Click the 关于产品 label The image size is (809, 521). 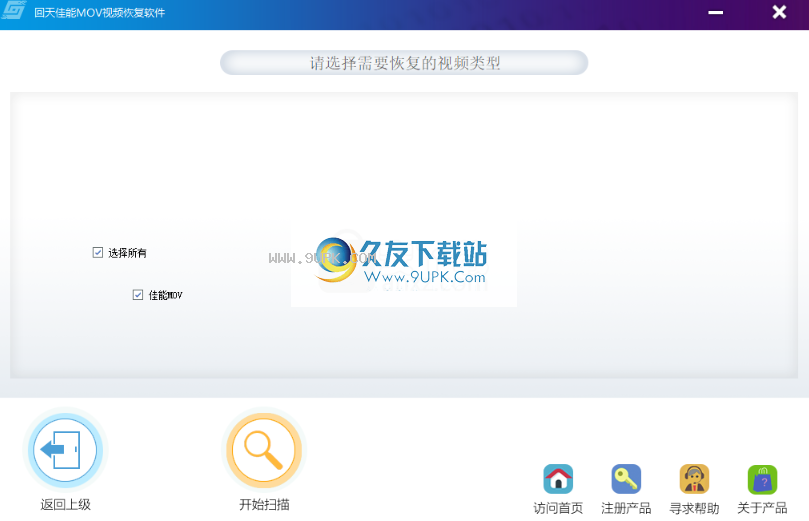(x=762, y=508)
